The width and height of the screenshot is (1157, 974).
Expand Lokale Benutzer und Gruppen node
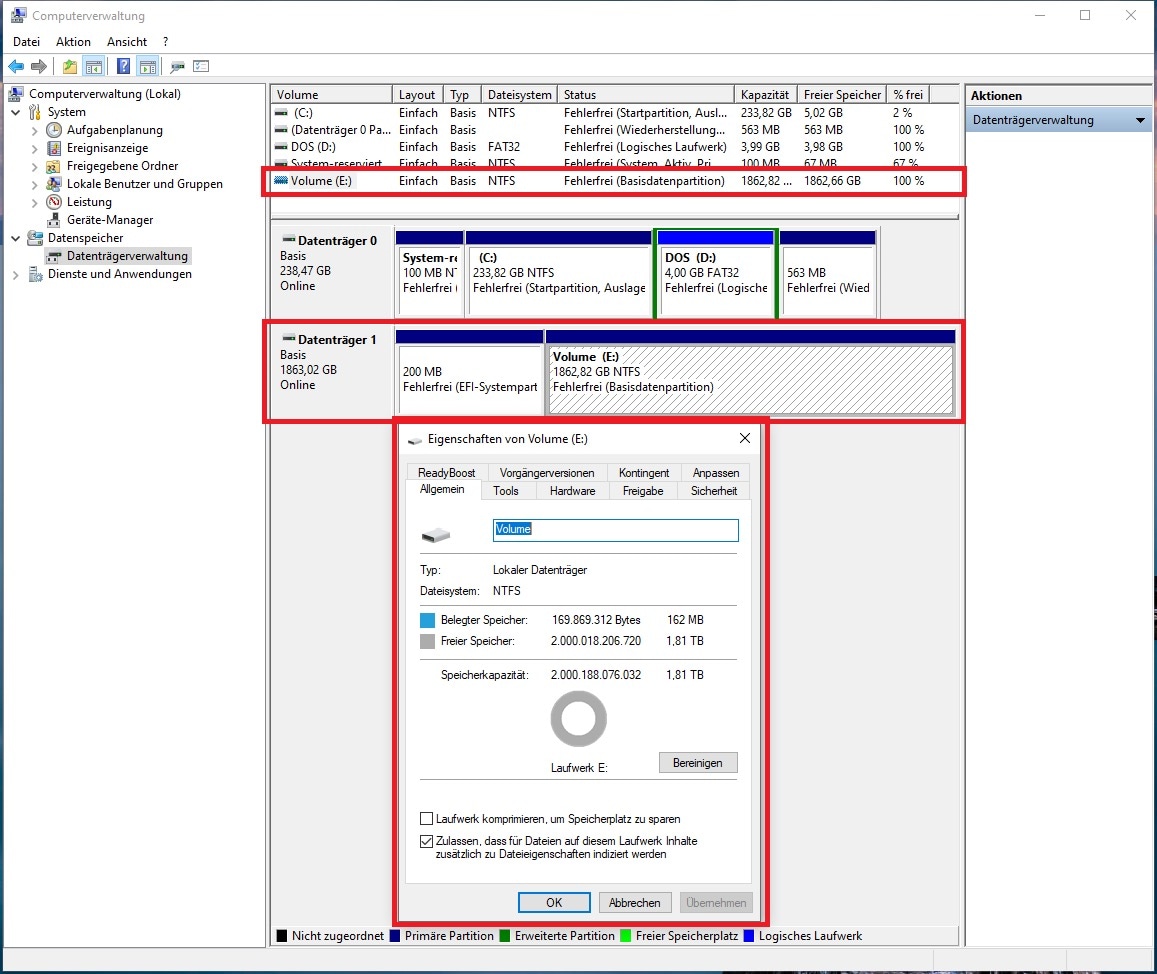pos(35,184)
